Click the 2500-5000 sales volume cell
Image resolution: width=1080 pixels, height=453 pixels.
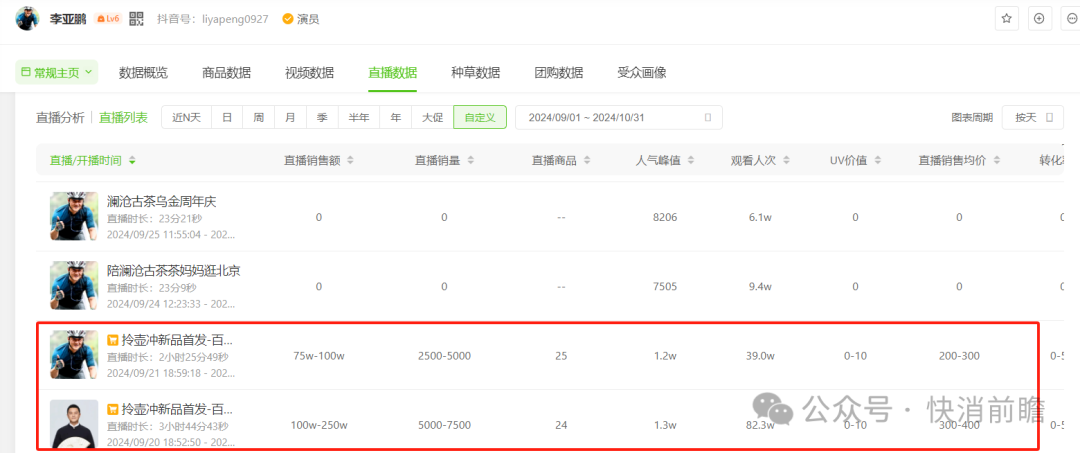[x=444, y=356]
